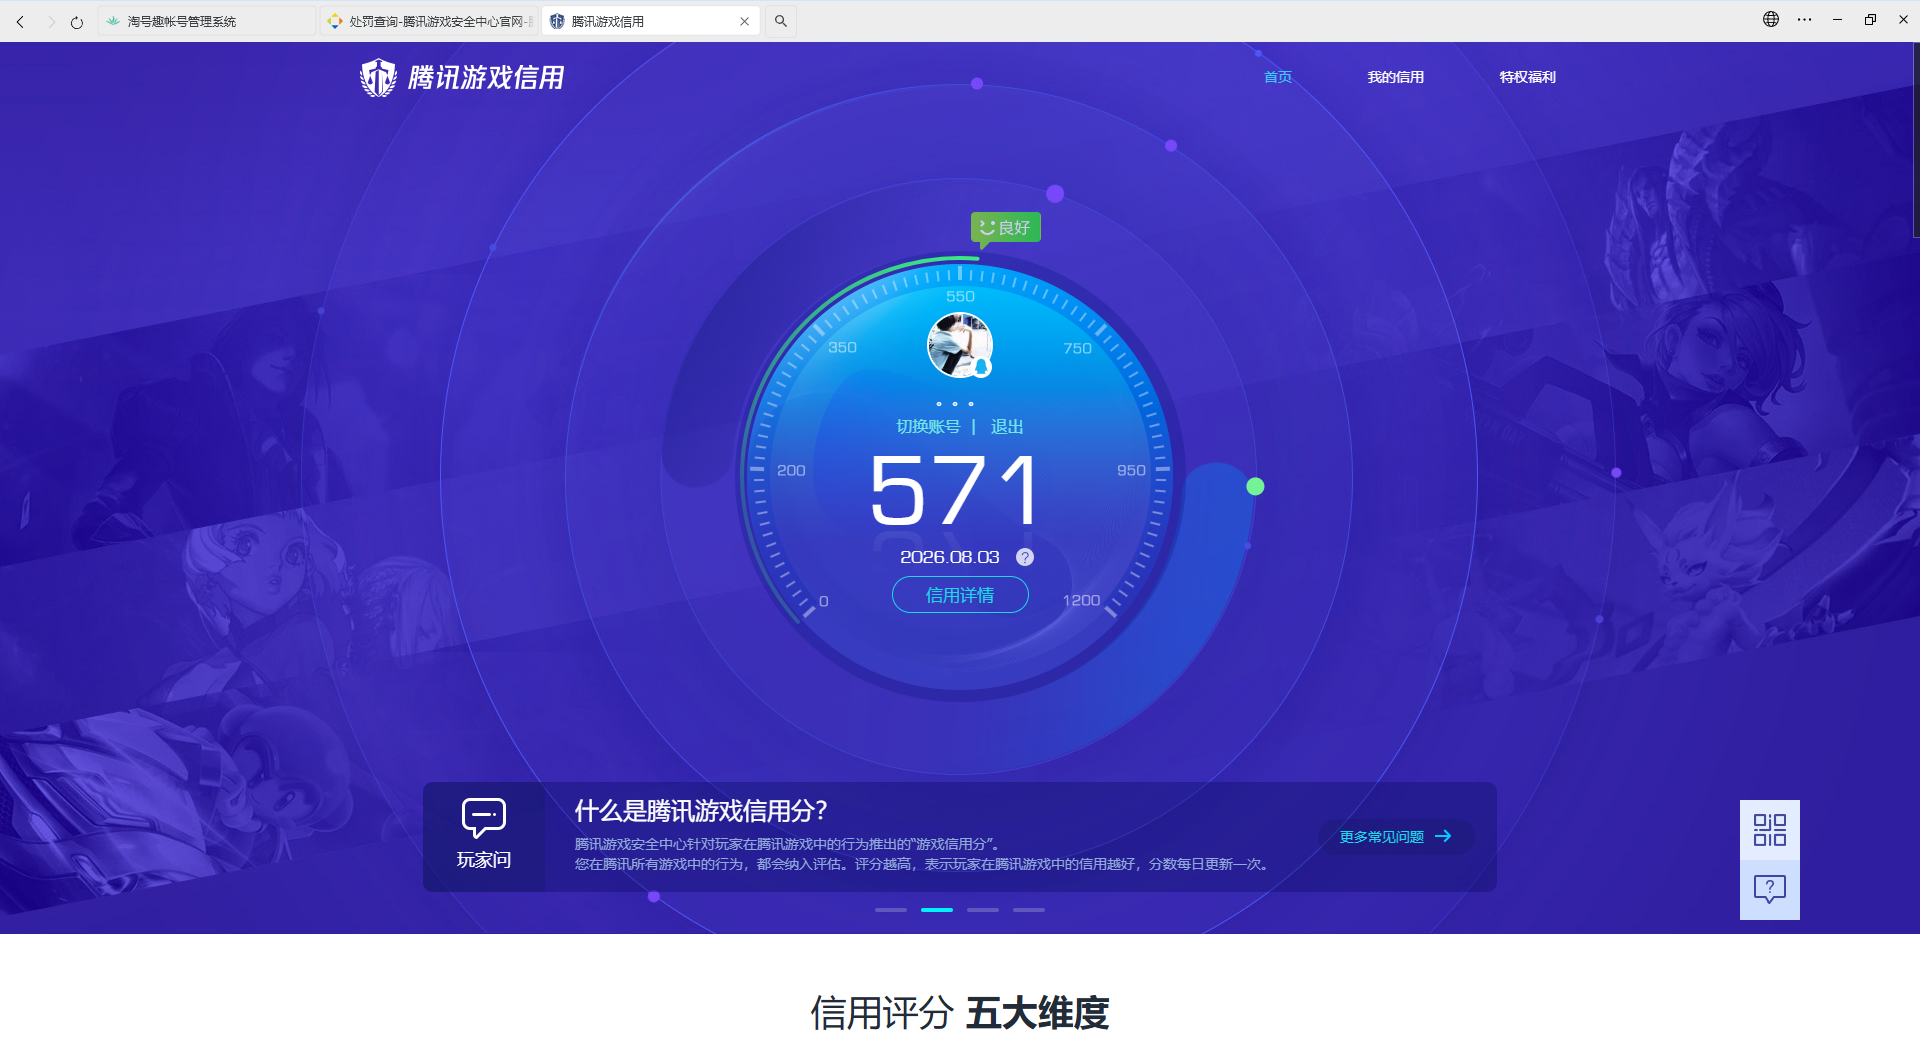
Task: Click the 切换账号 link
Action: click(928, 427)
